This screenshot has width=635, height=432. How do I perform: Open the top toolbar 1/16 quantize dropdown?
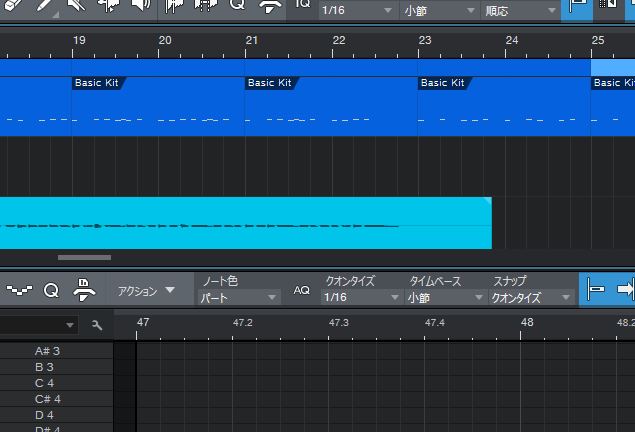point(357,10)
